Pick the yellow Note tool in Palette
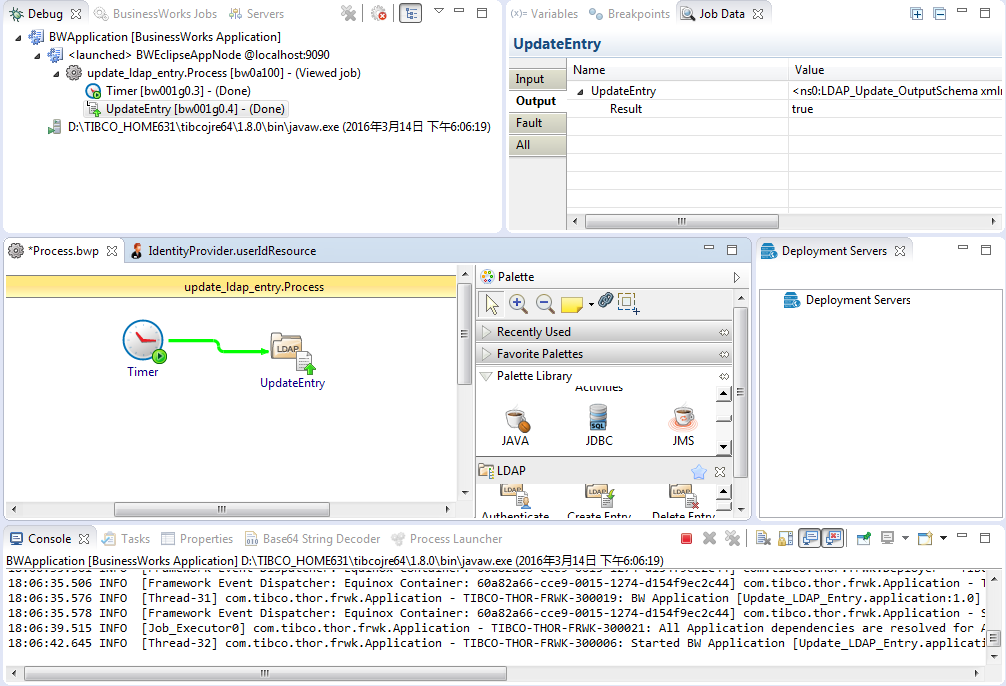This screenshot has width=1006, height=686. 571,304
